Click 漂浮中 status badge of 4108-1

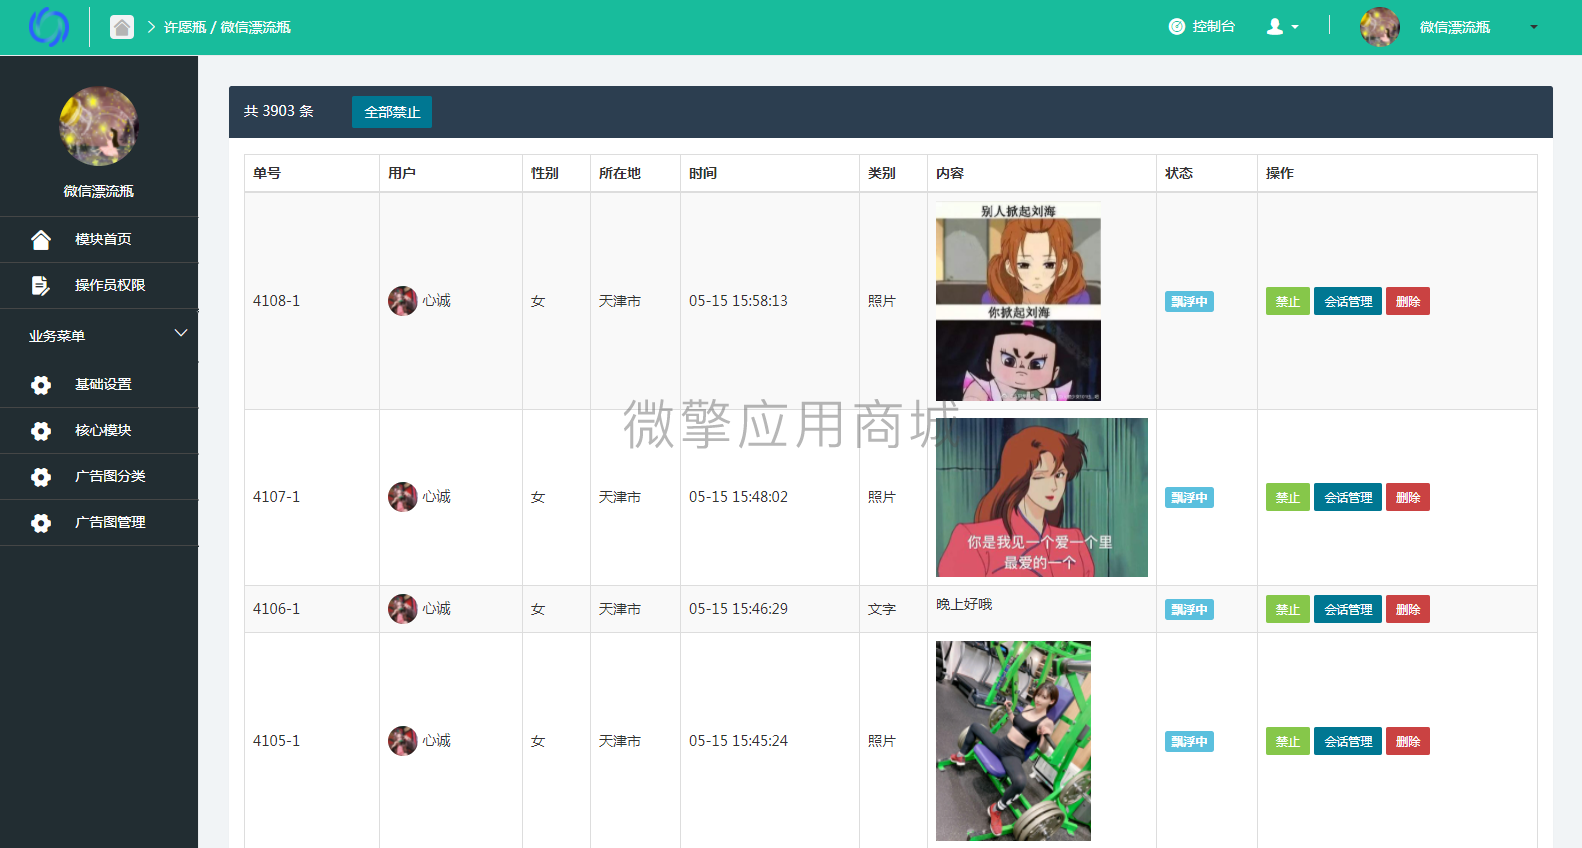pos(1189,301)
